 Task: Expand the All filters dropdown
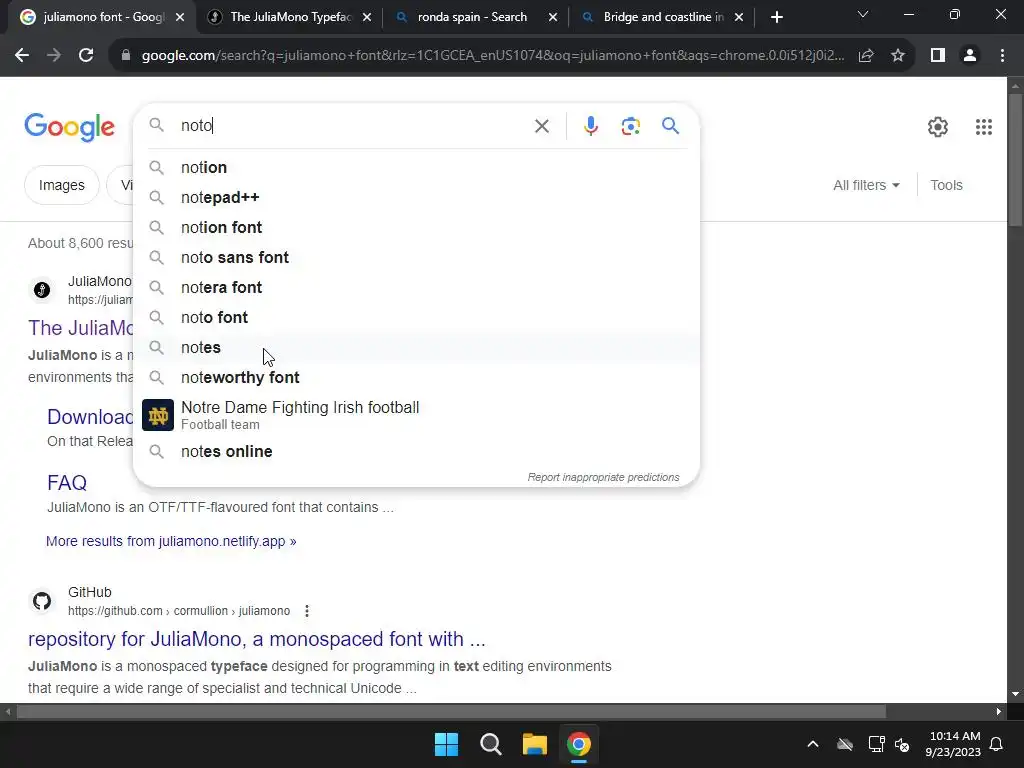point(867,185)
